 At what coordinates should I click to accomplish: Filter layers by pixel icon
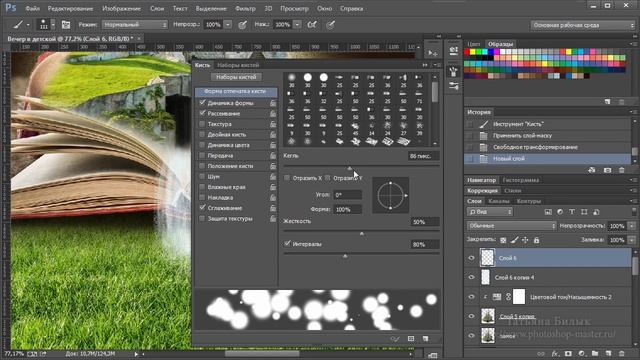click(x=548, y=212)
